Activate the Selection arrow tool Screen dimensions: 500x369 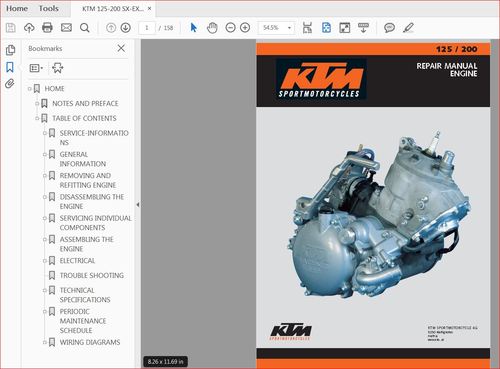[193, 28]
